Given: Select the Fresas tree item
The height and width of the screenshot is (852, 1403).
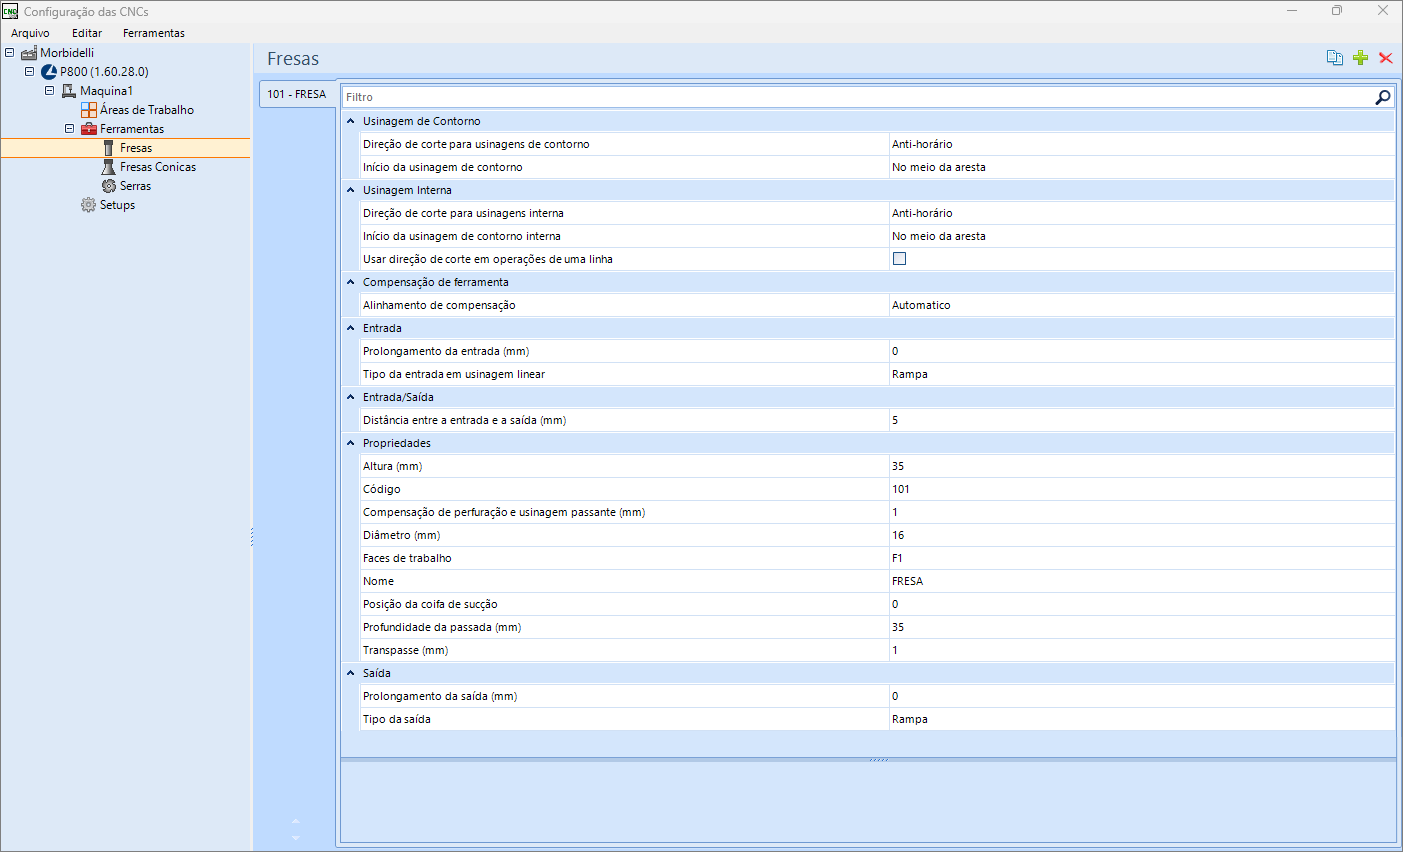Looking at the screenshot, I should click(x=136, y=148).
